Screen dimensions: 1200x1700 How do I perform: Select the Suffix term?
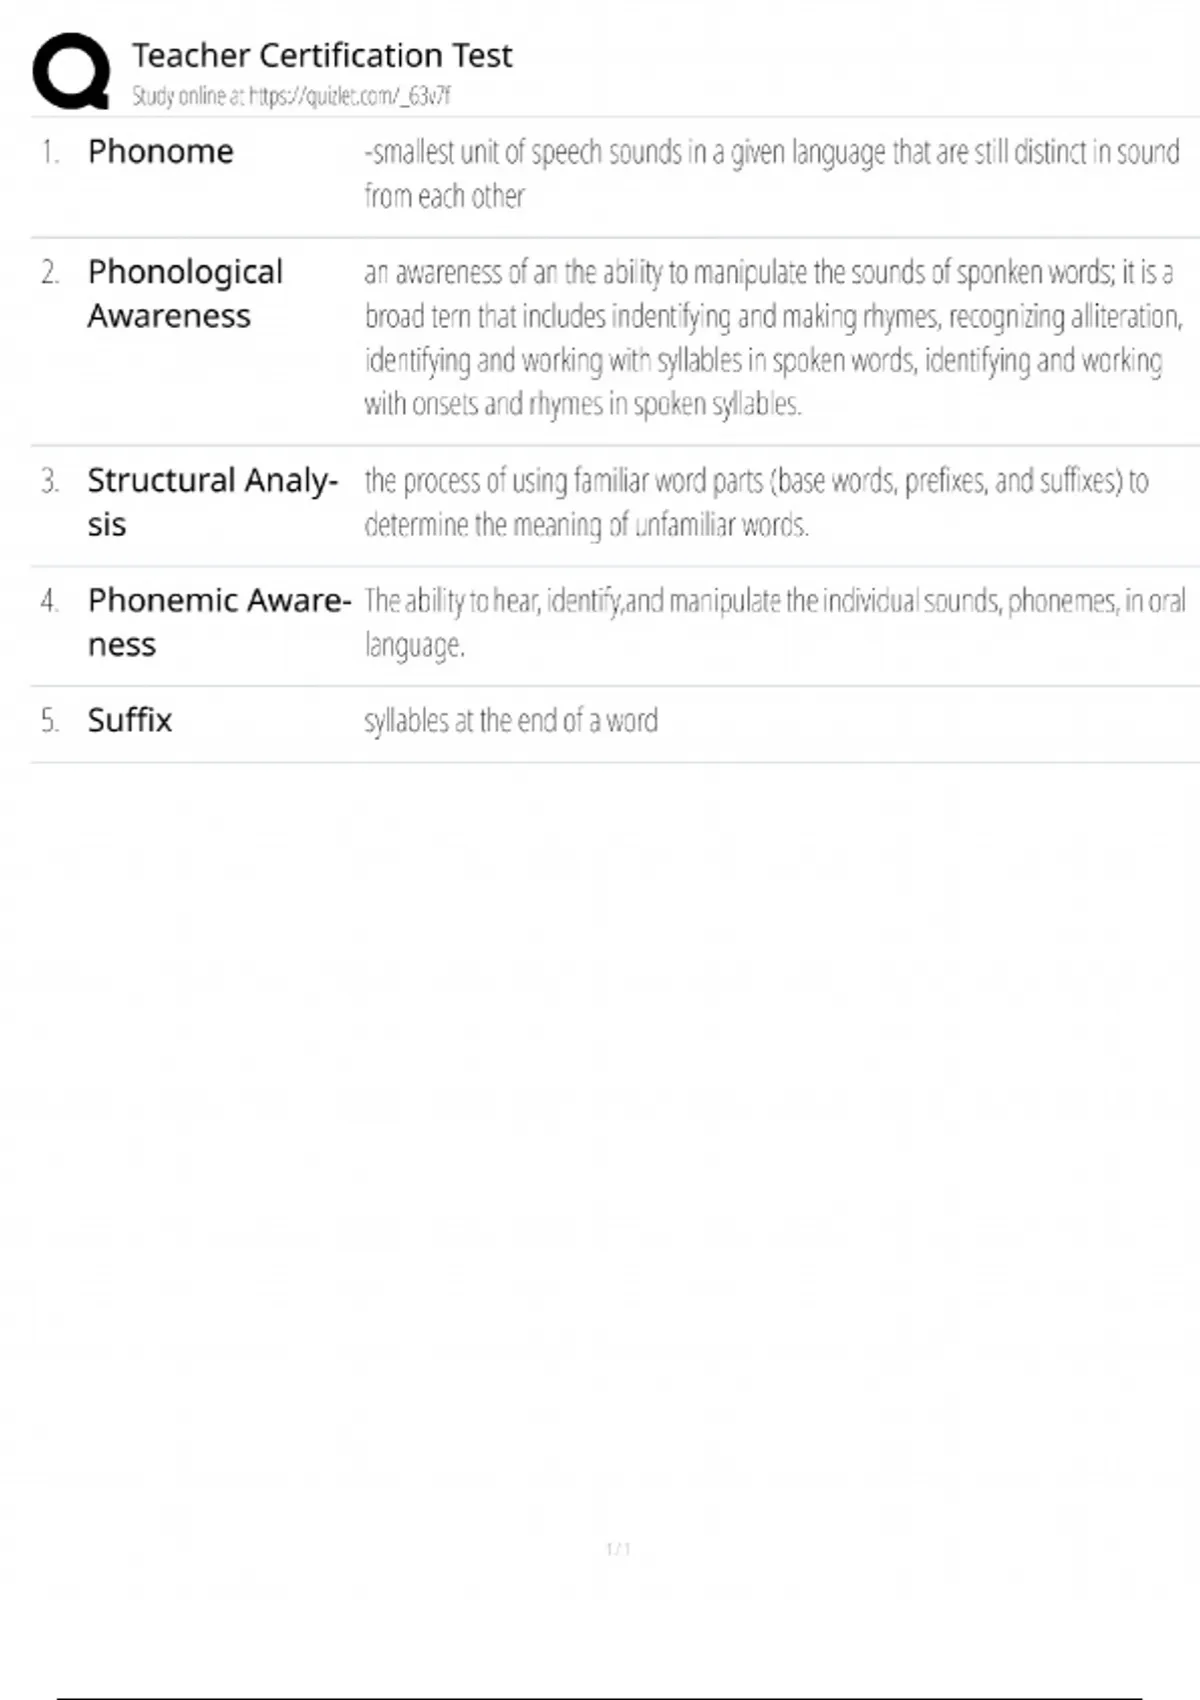[130, 720]
